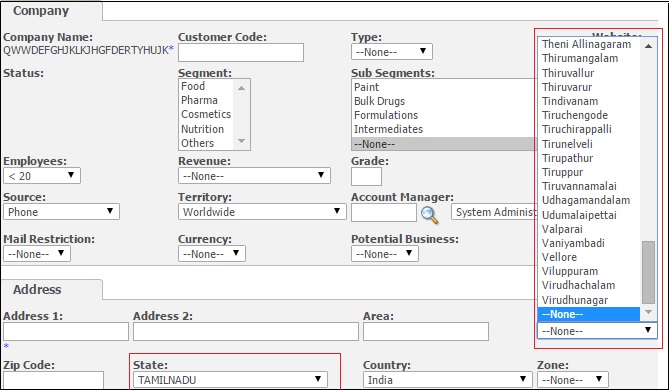Open the State dropdown showing TAMILNADU
669x390 pixels.
[230, 379]
